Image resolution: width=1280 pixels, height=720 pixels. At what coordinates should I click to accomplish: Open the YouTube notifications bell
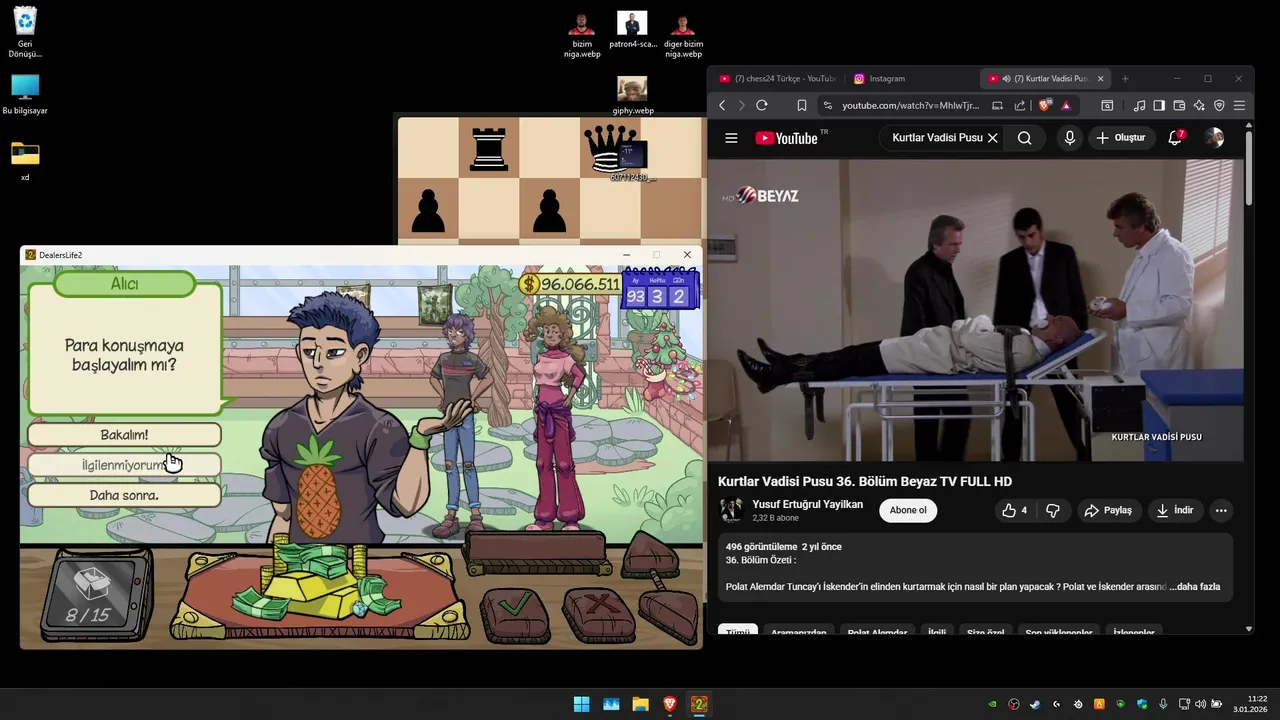pyautogui.click(x=1176, y=138)
